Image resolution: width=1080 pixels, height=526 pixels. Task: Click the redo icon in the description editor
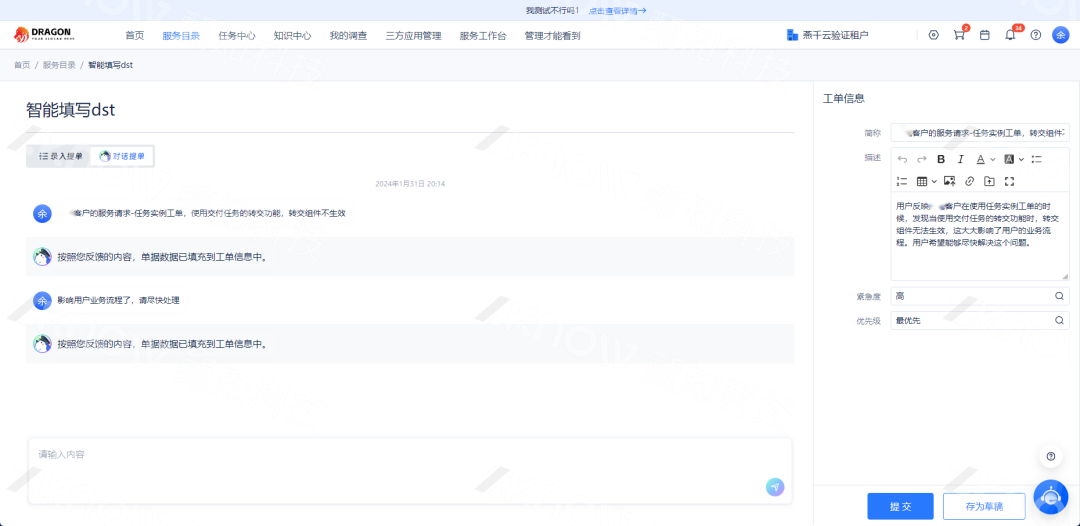[922, 159]
